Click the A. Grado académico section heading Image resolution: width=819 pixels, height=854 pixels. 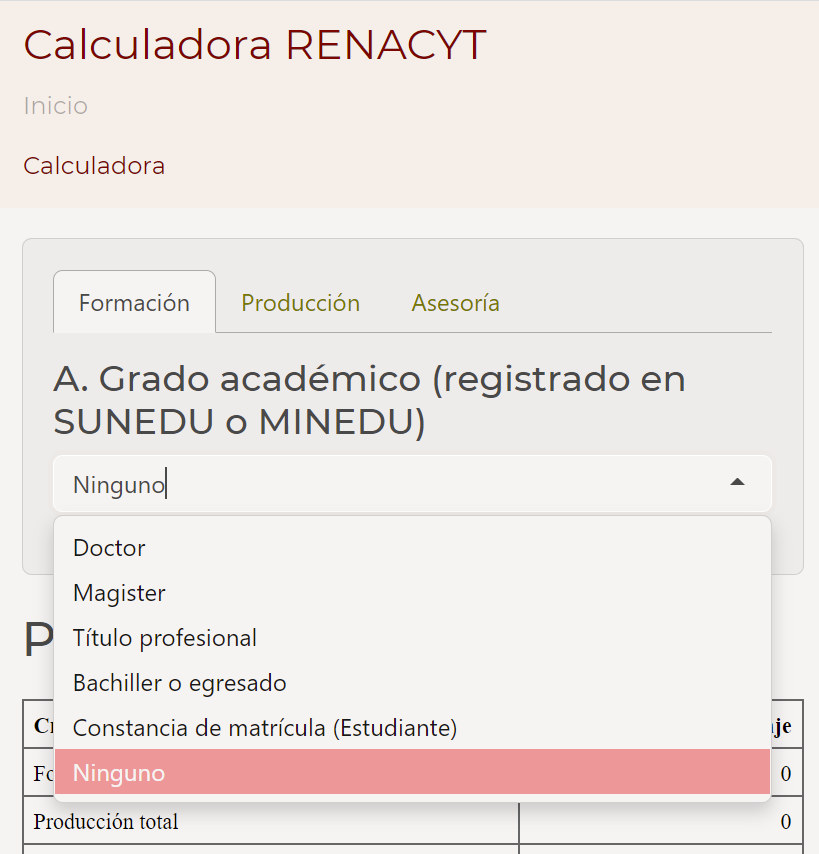369,400
